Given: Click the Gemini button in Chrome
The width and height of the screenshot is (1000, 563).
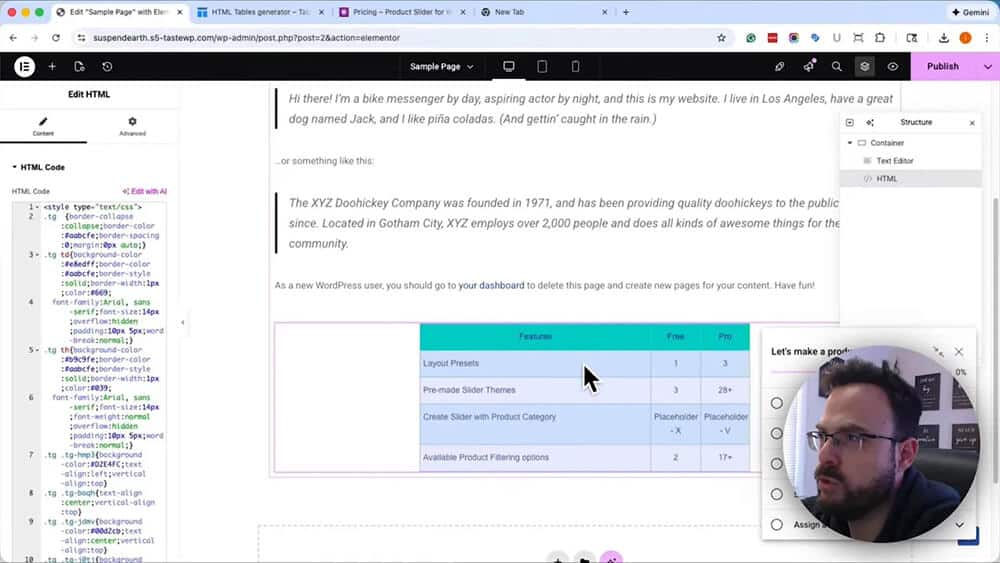Looking at the screenshot, I should tap(970, 12).
